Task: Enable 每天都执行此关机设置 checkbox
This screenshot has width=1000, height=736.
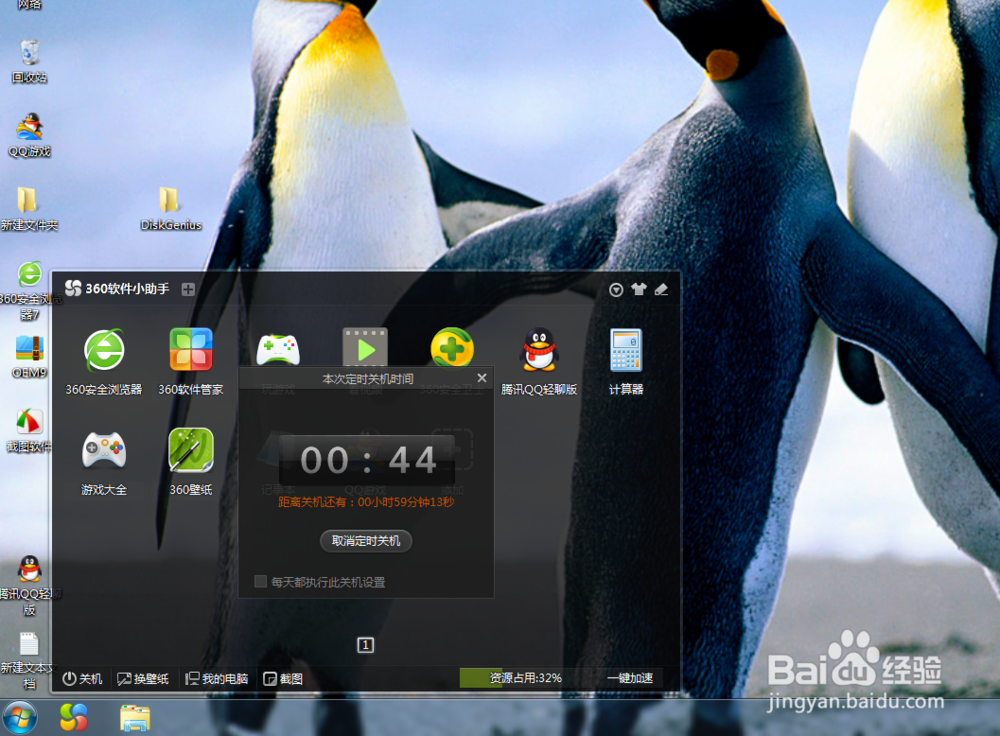Action: point(260,581)
